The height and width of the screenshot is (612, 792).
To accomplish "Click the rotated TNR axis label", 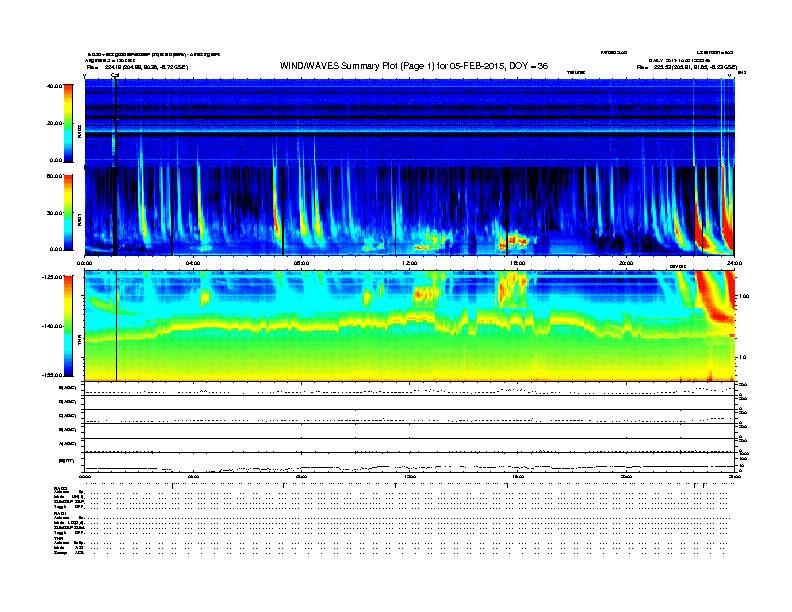I will tap(79, 340).
